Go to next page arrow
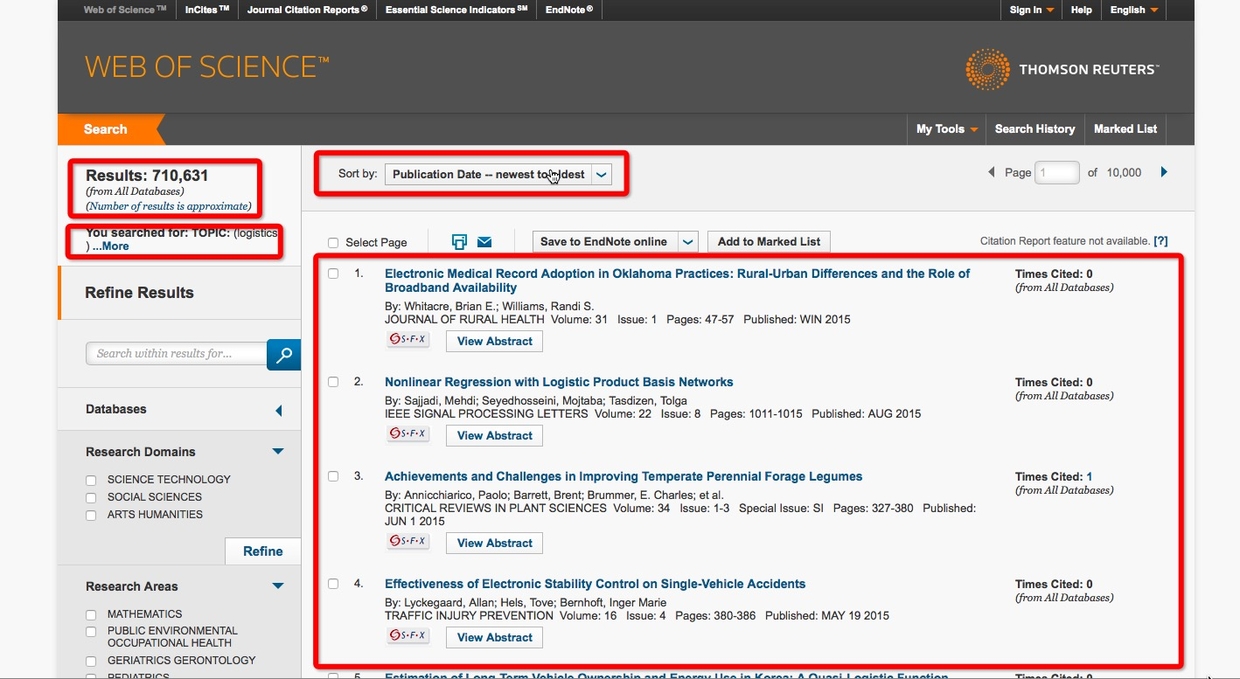 coord(1164,172)
